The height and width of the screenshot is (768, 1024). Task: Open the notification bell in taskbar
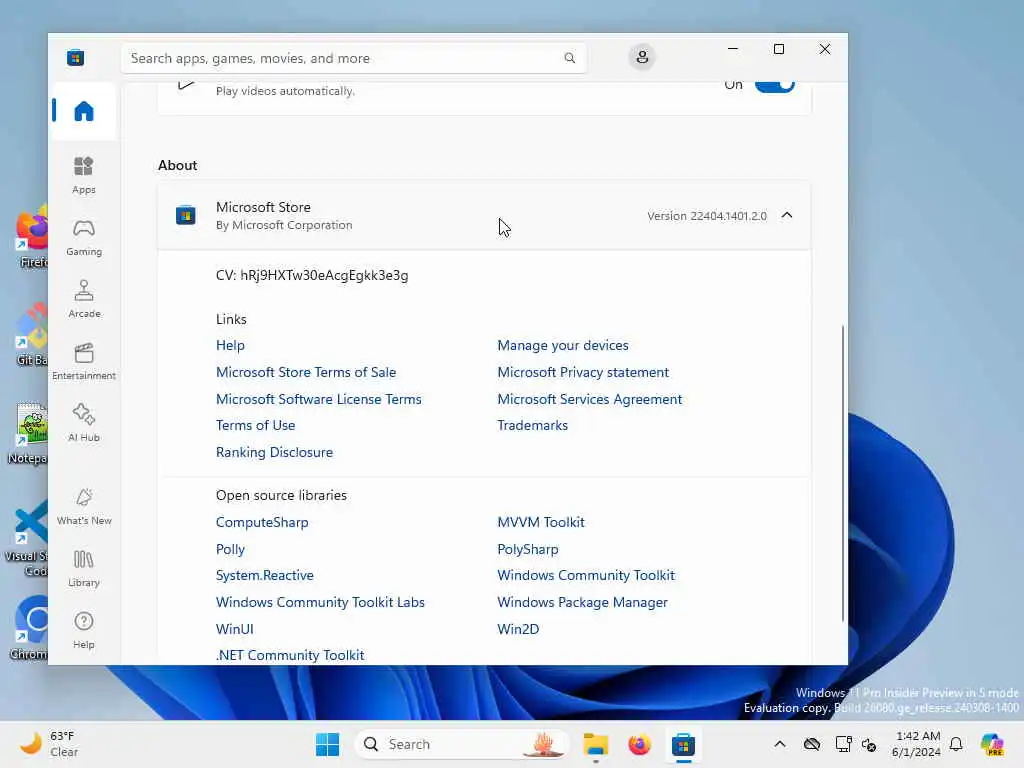pos(956,744)
